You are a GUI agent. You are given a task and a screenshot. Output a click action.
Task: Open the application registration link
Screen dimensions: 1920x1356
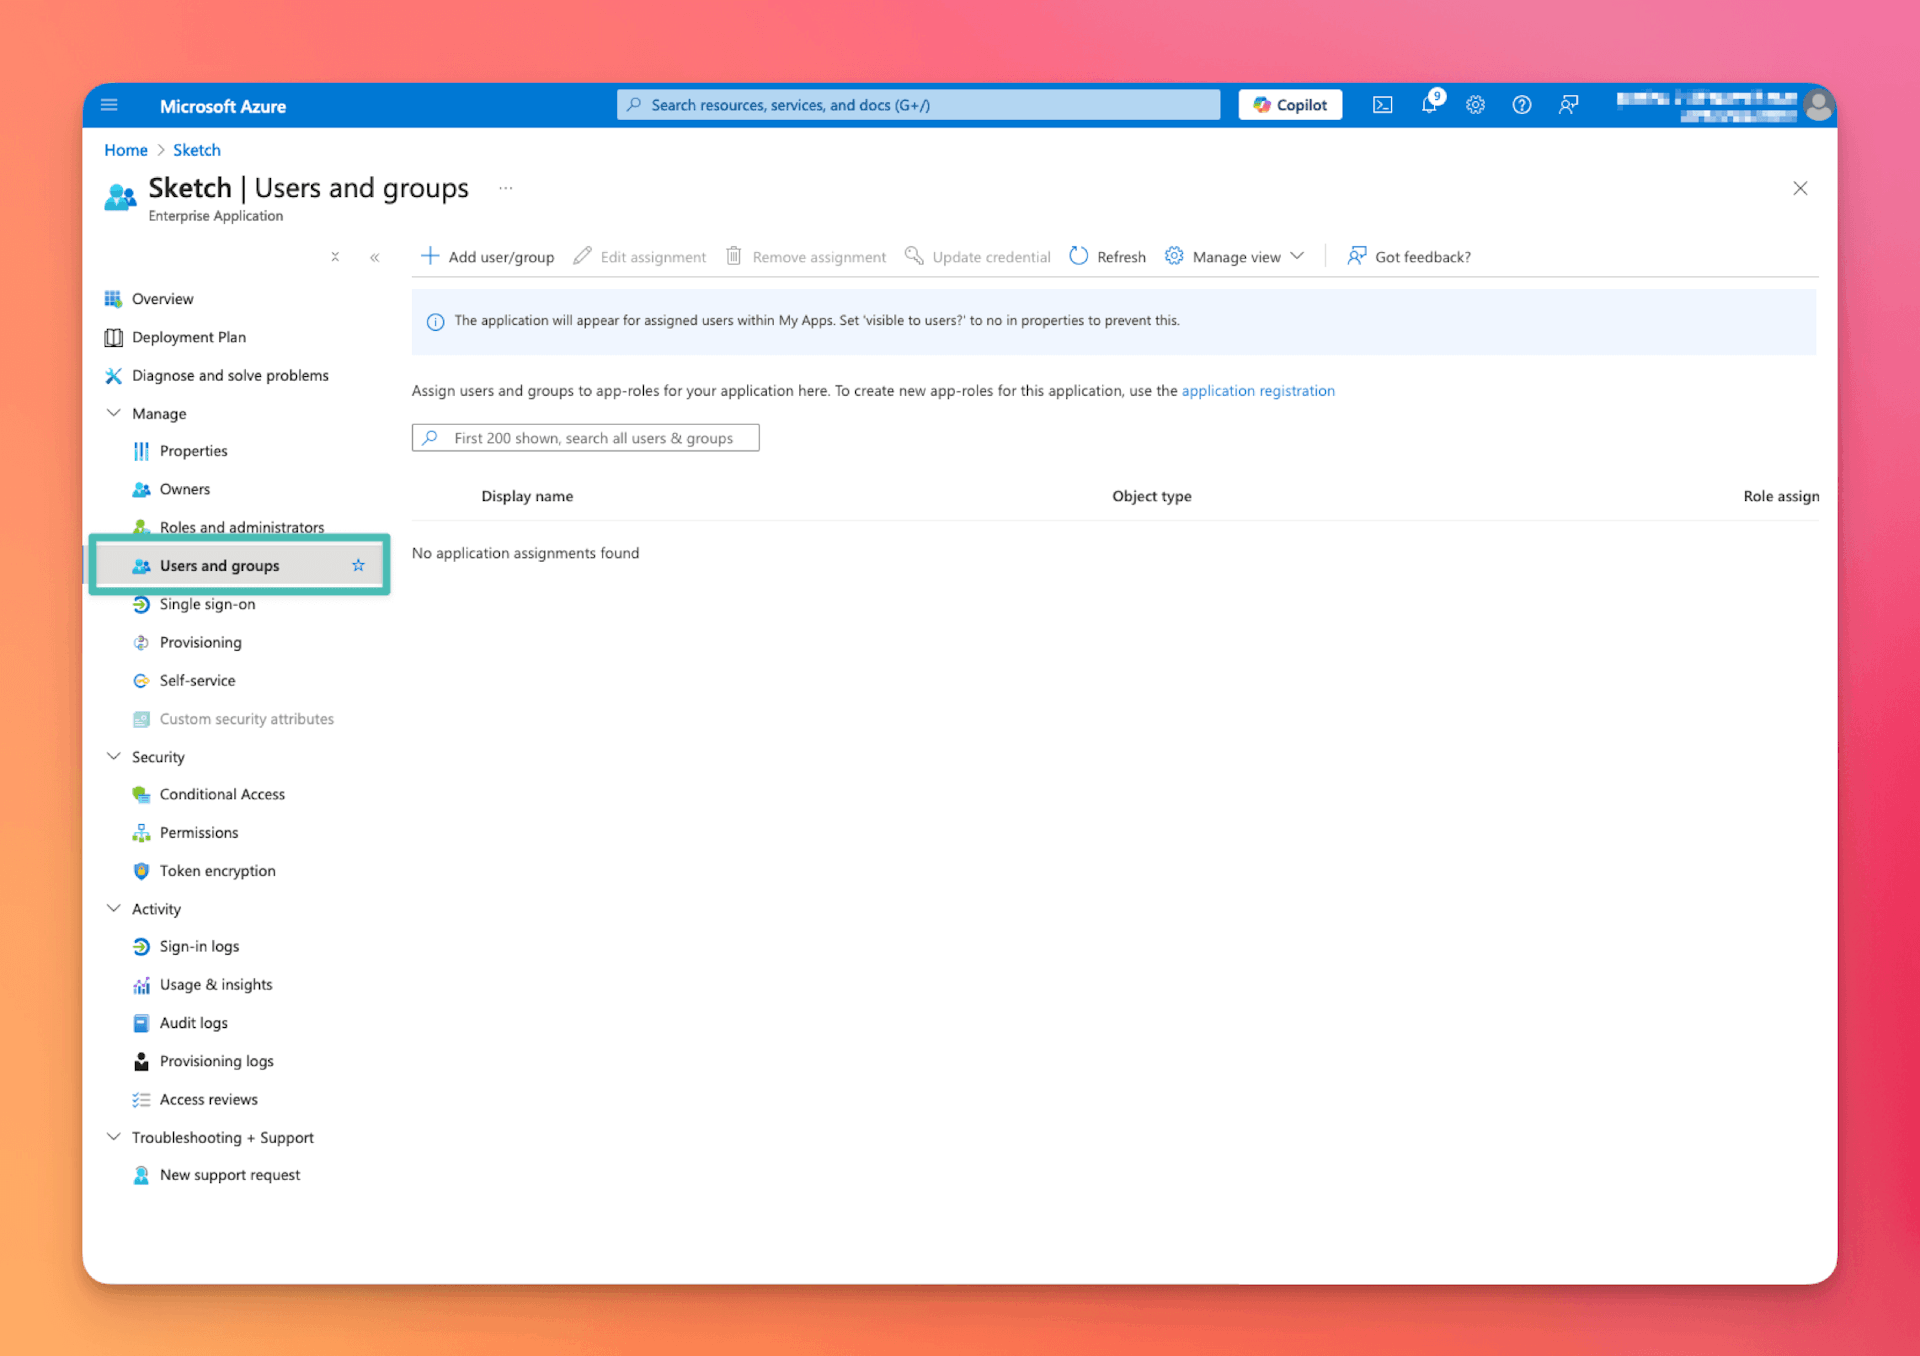click(x=1258, y=391)
